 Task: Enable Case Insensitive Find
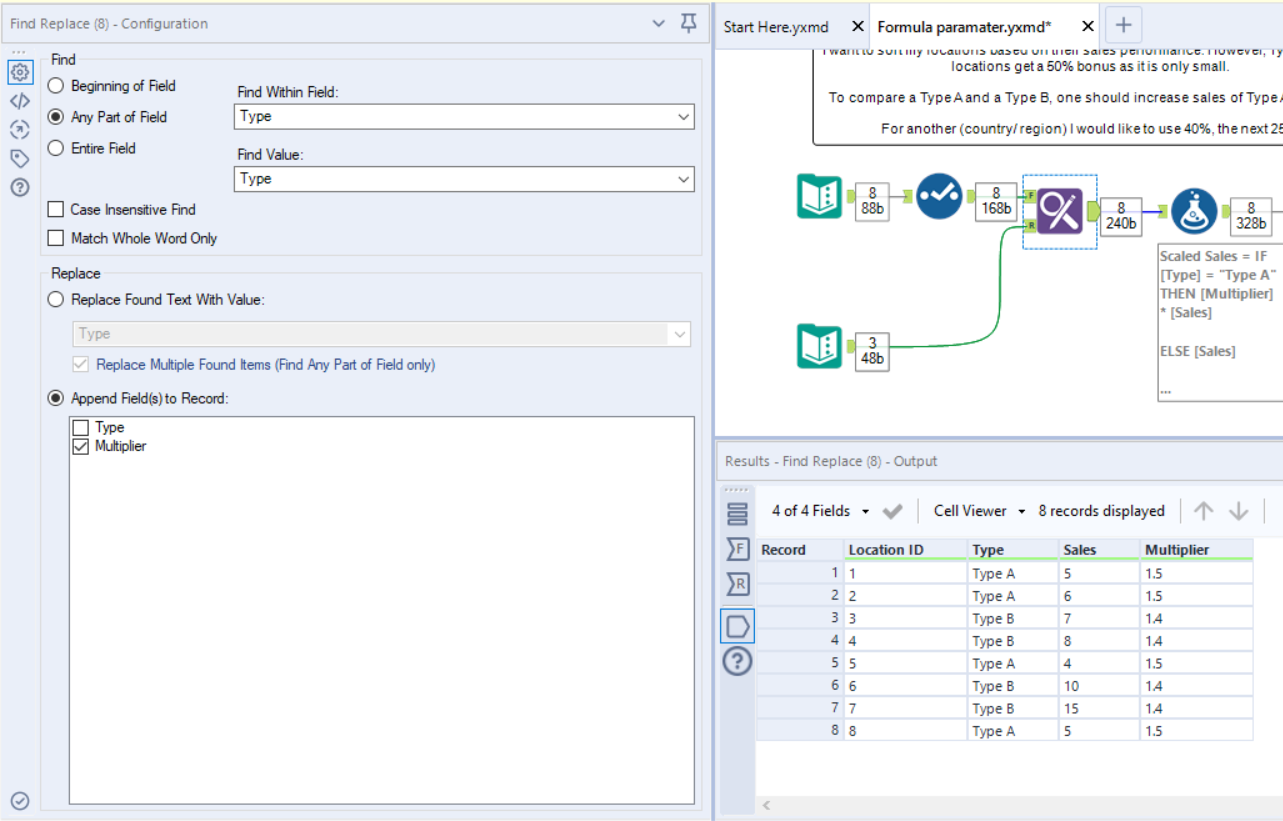pyautogui.click(x=57, y=209)
